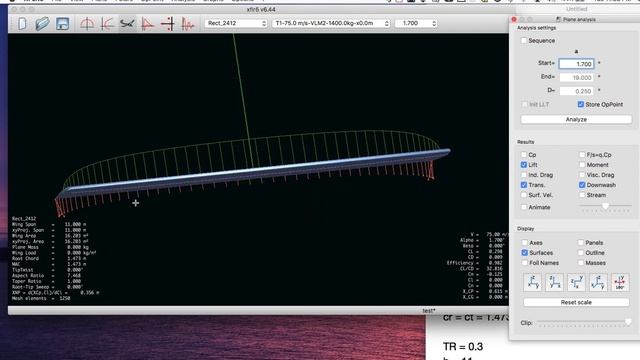This screenshot has width=640, height=360.
Task: Enable the Masses display checkbox
Action: pyautogui.click(x=581, y=263)
